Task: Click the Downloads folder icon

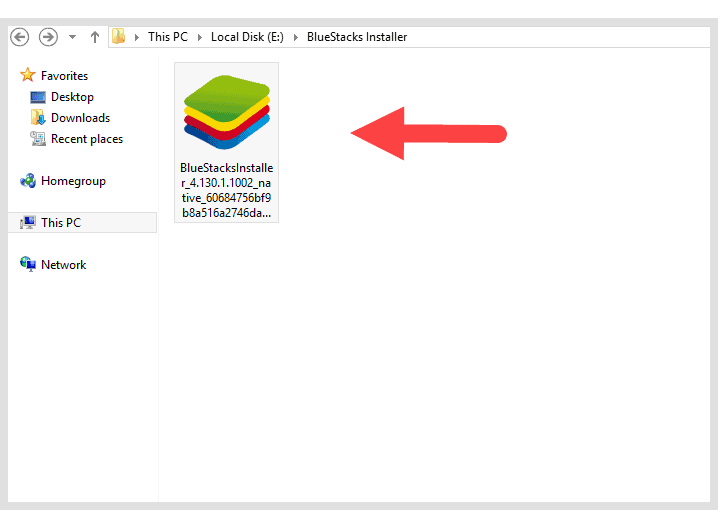Action: click(38, 118)
